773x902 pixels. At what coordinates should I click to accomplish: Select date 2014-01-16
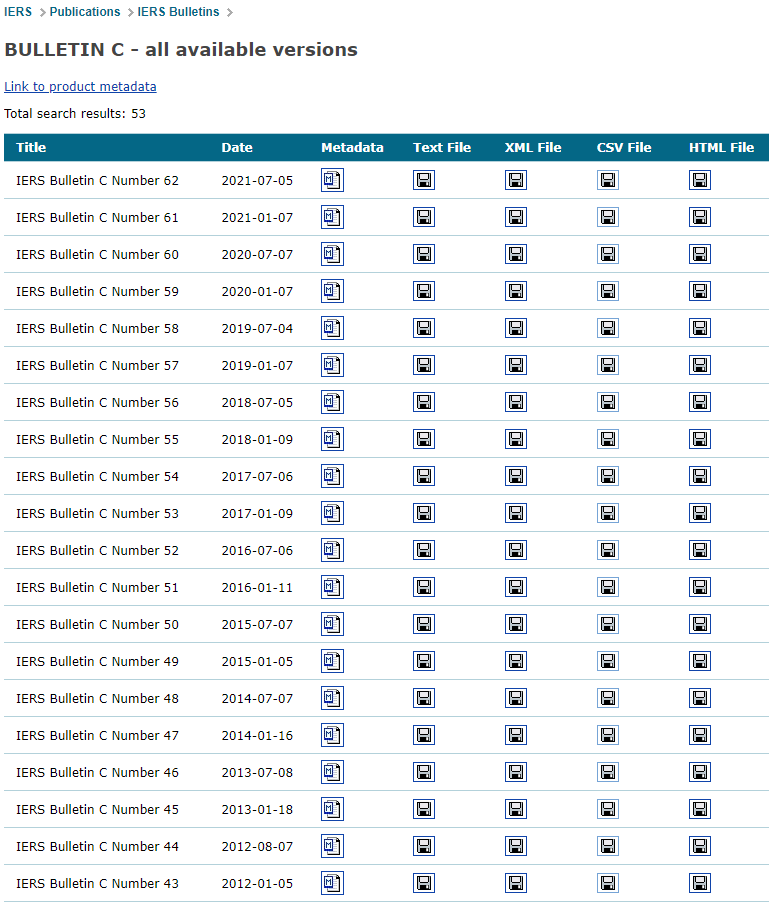pos(257,735)
